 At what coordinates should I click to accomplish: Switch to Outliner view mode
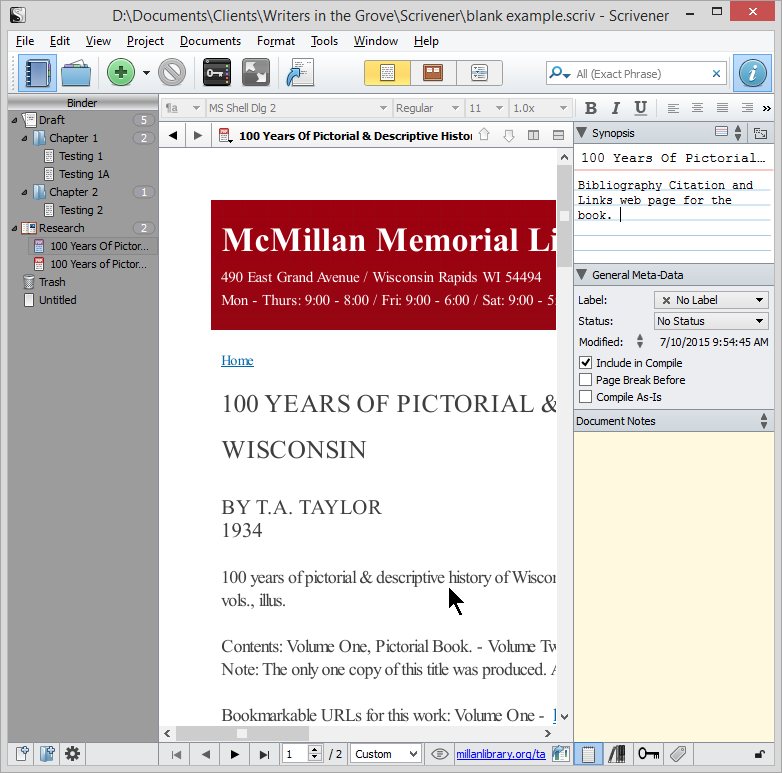click(x=479, y=73)
